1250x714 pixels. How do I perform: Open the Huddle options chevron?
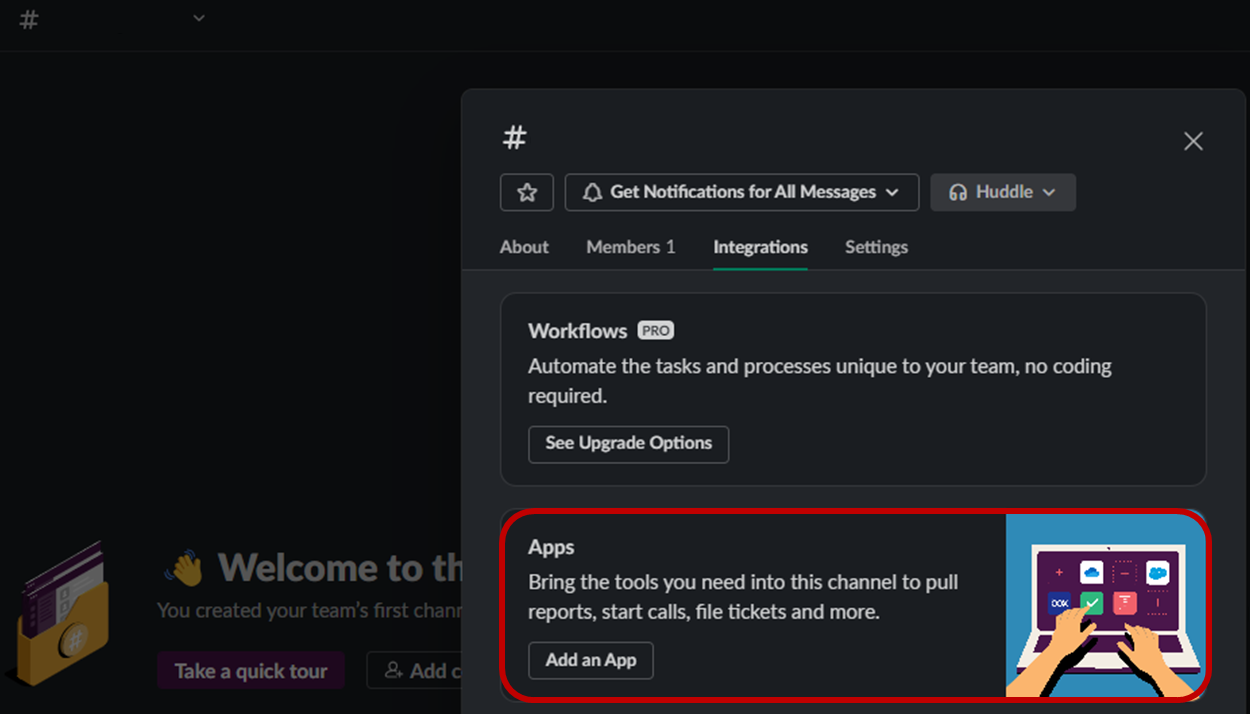pos(1048,192)
